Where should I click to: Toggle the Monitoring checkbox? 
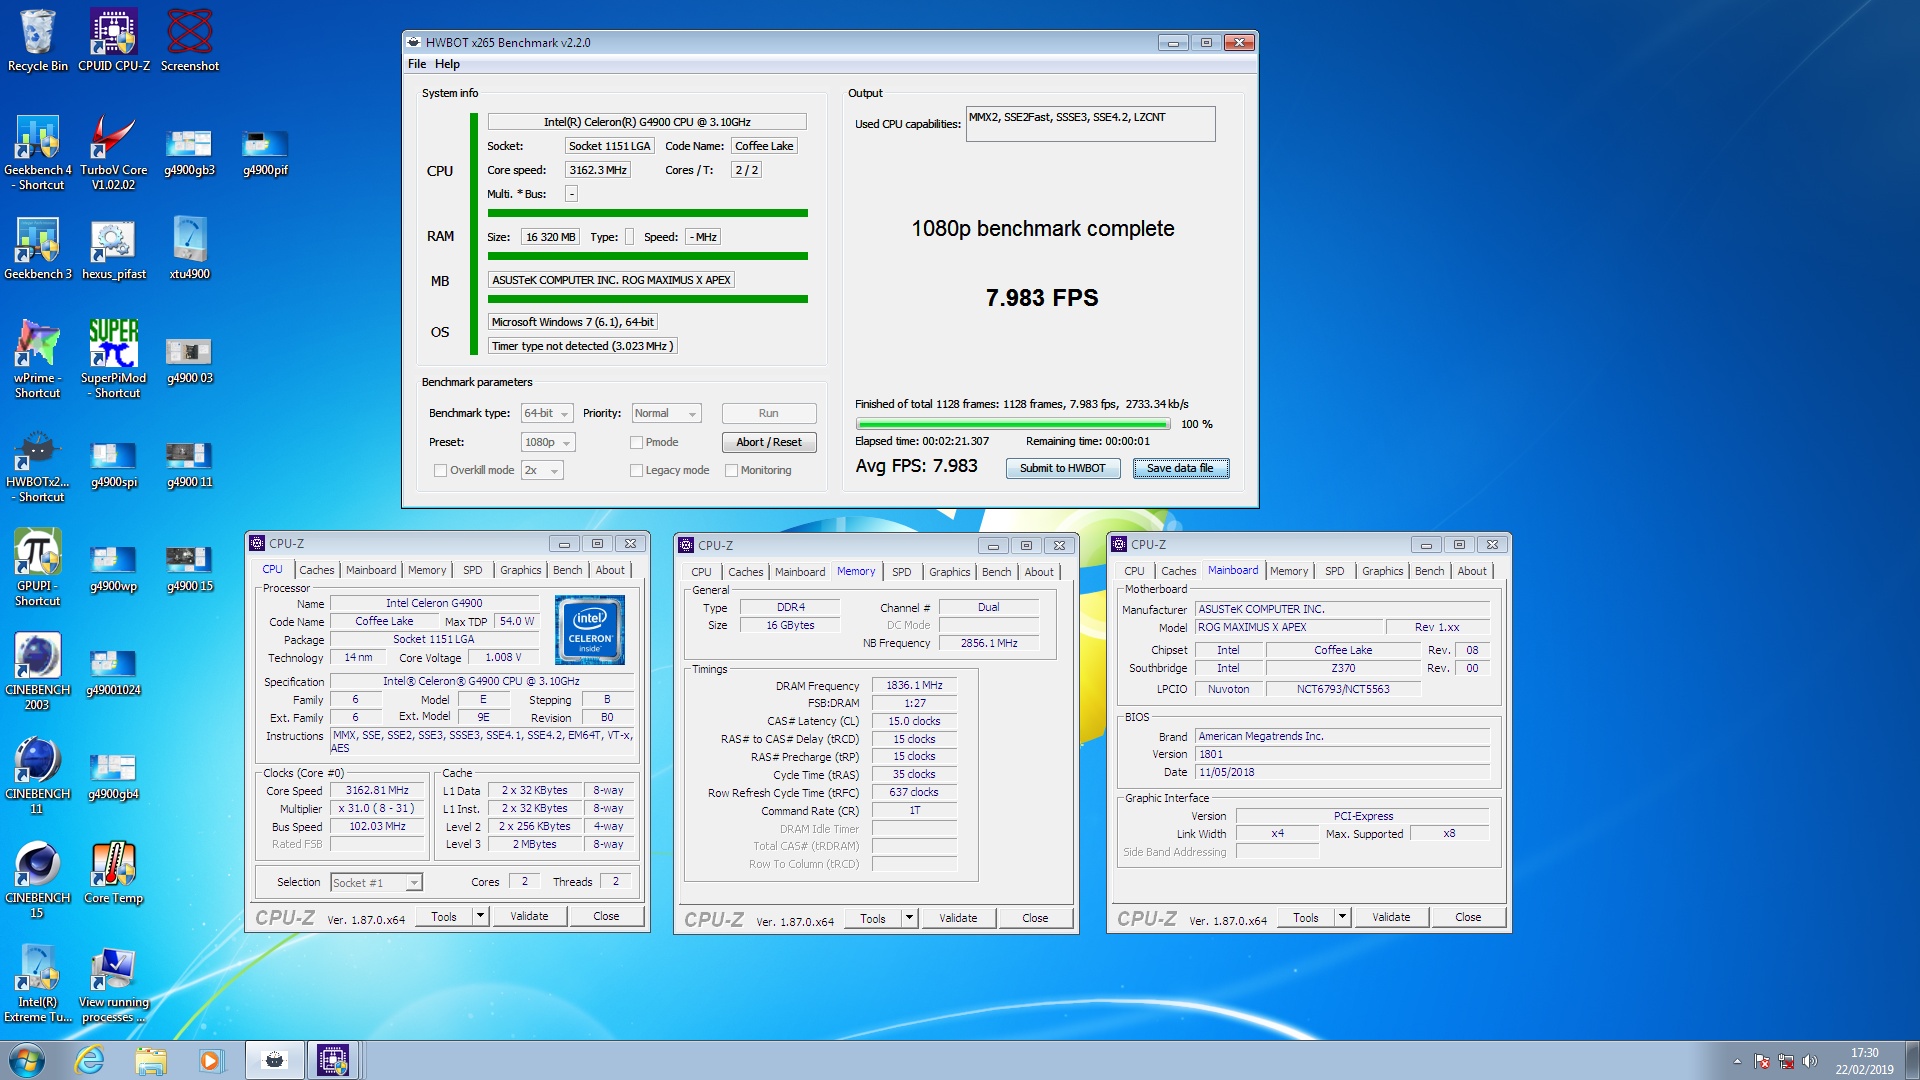click(x=731, y=470)
